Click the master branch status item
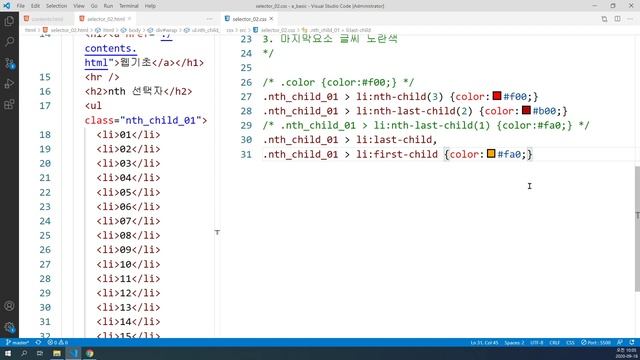Screen dimensions: 640x360 [x=17, y=342]
